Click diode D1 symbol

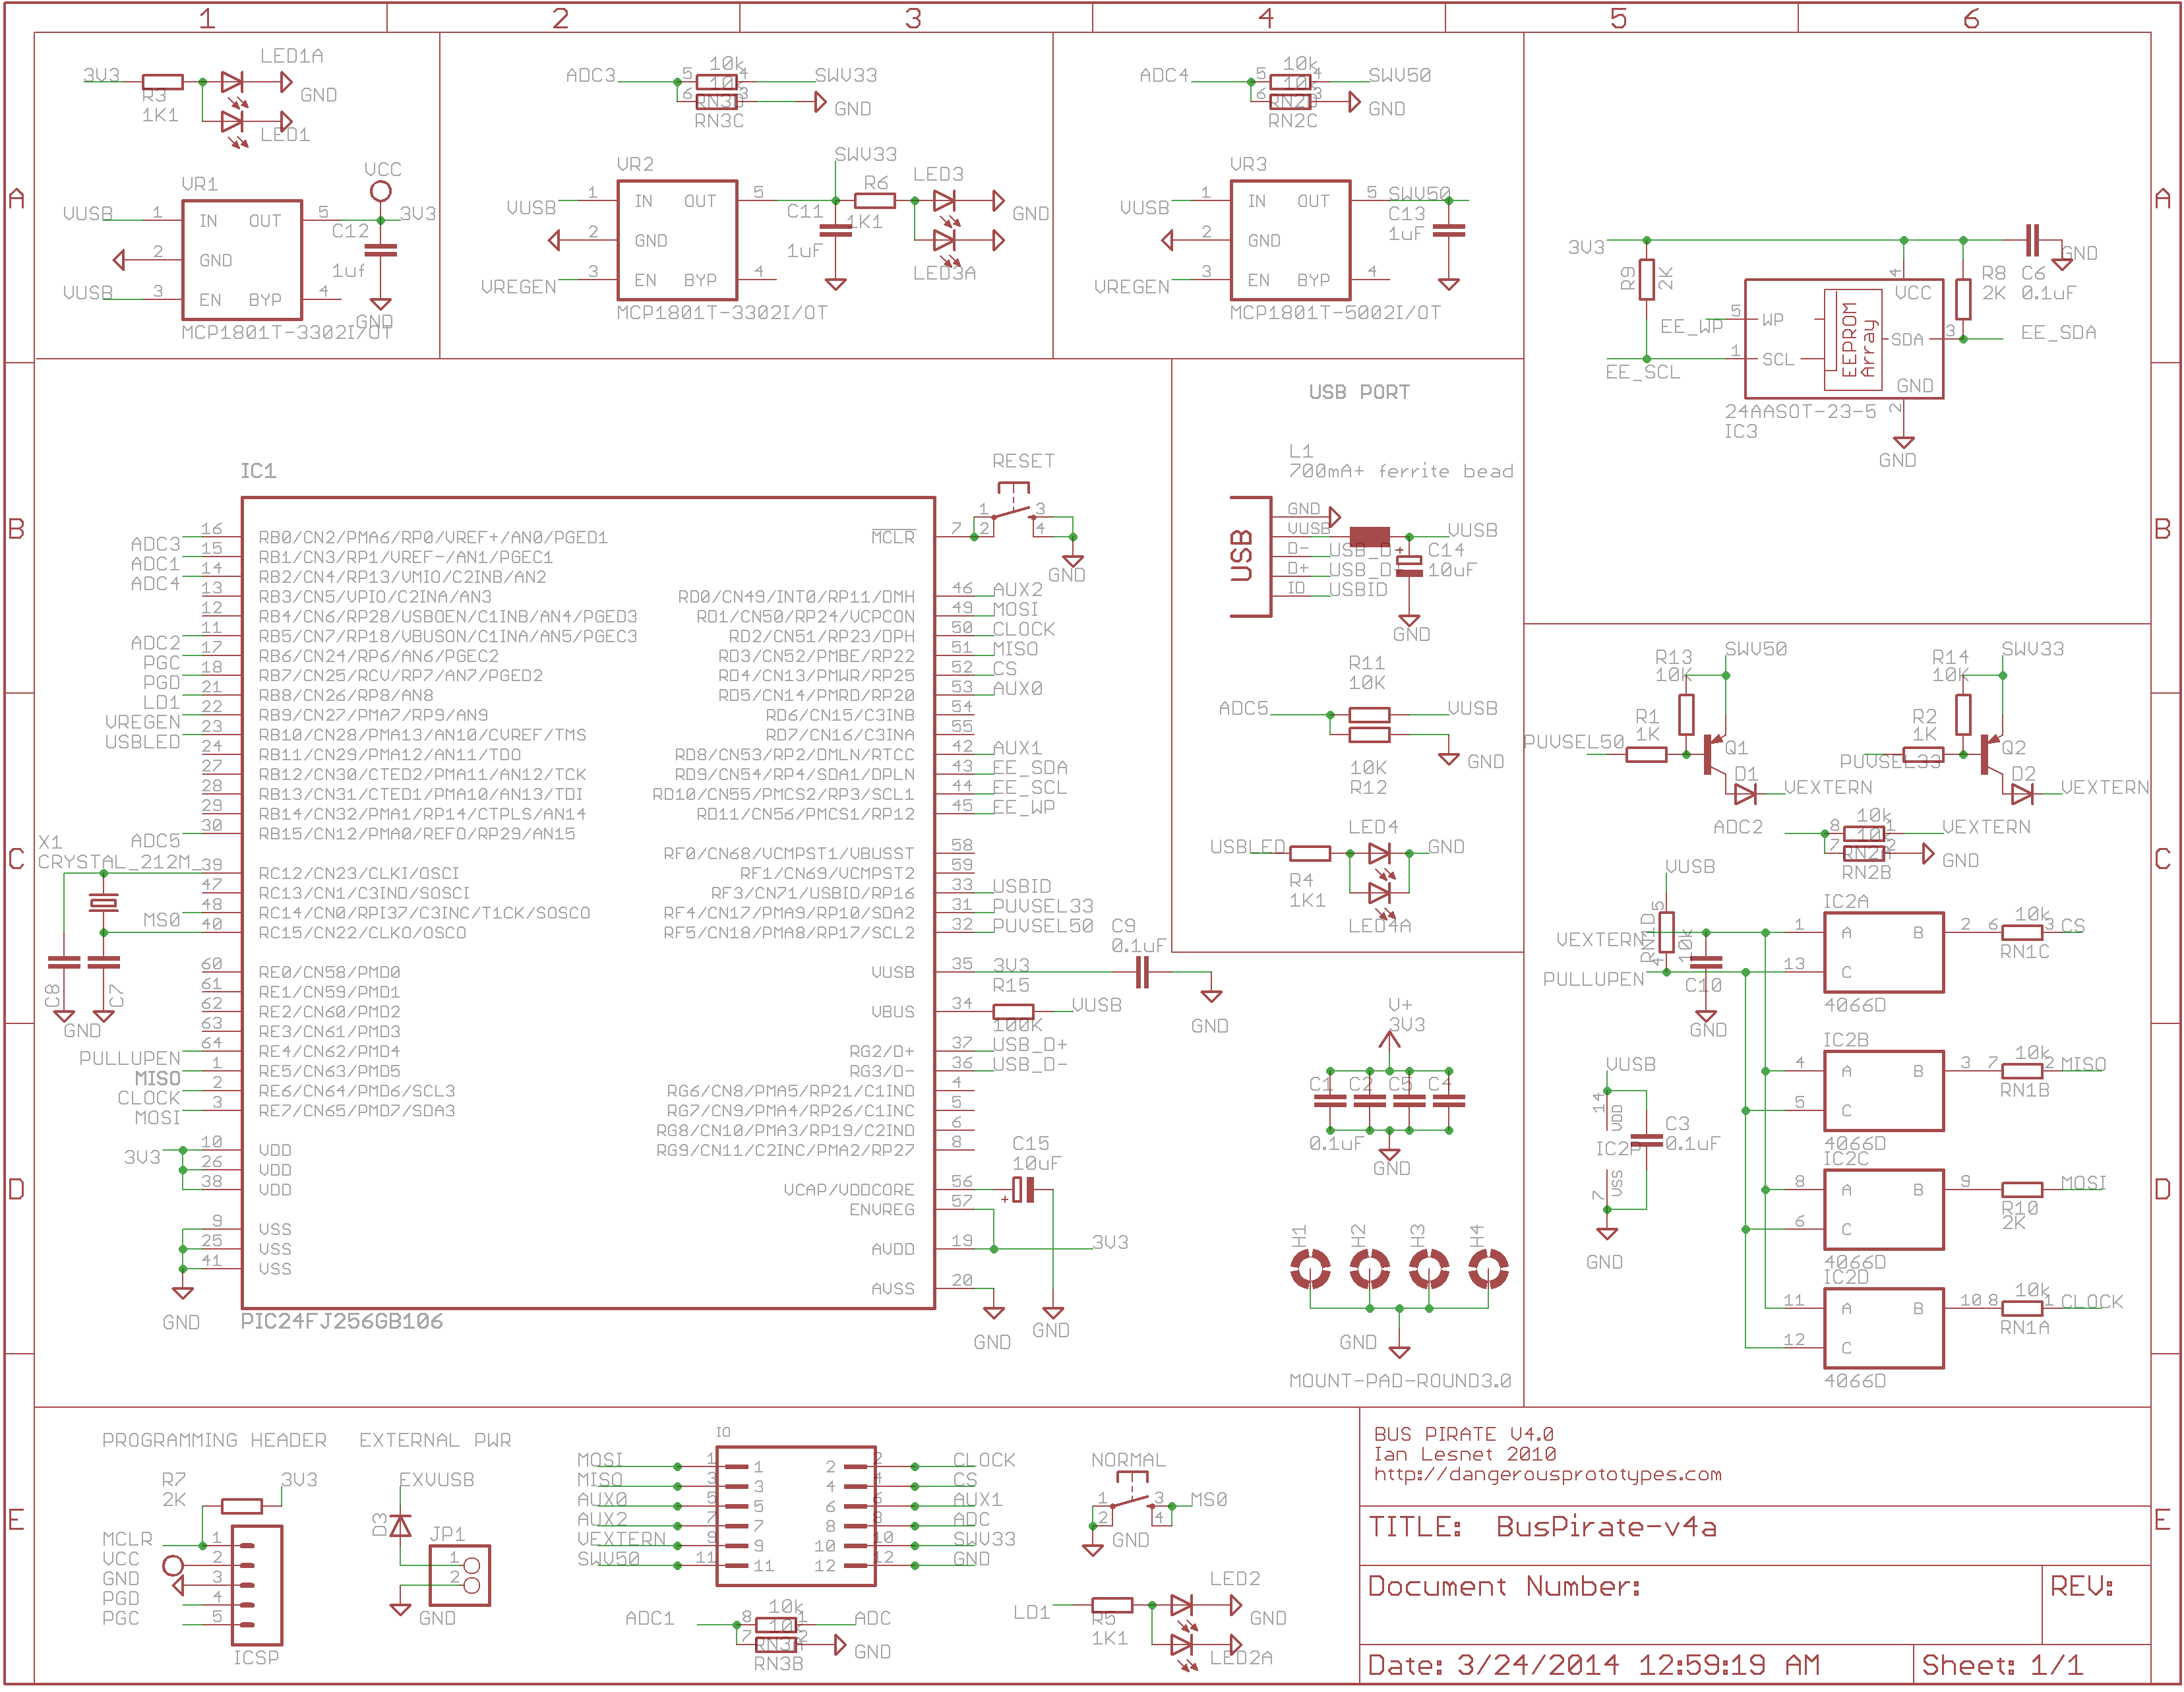tap(1745, 794)
